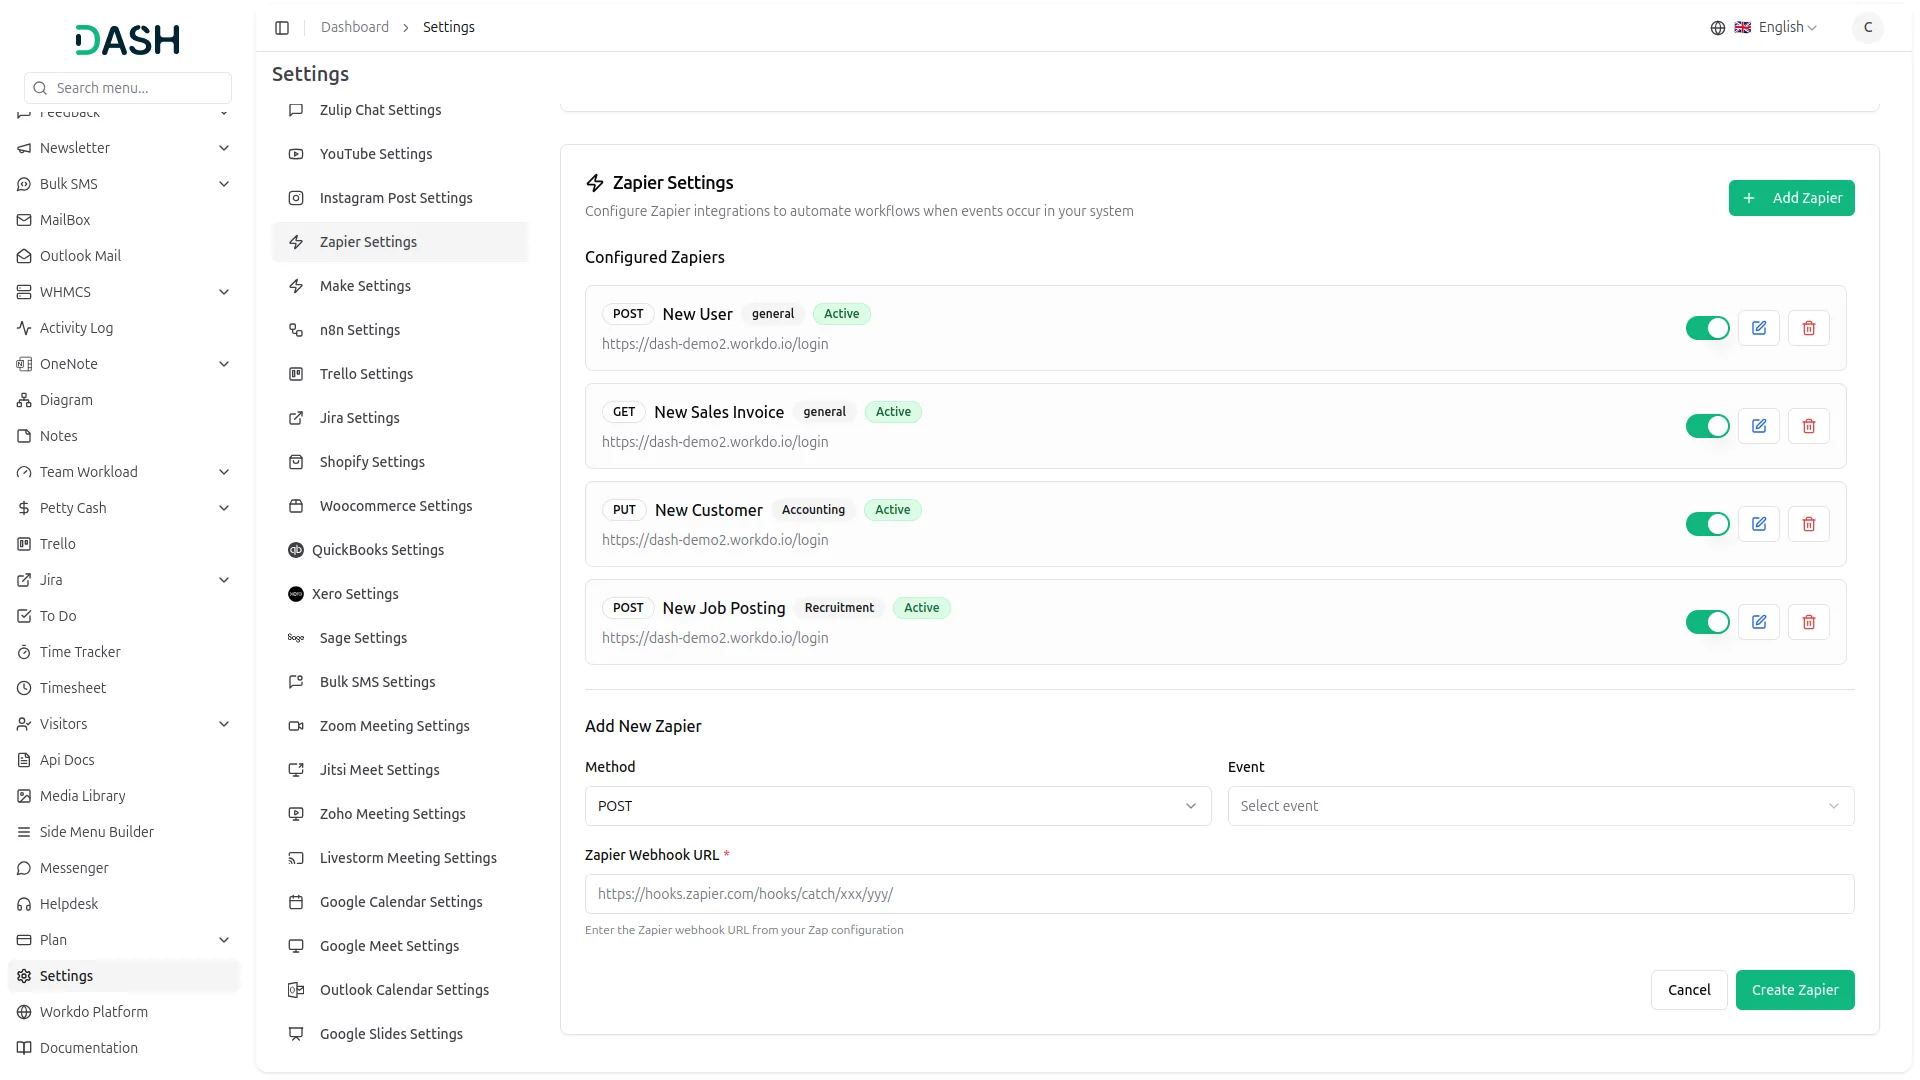The width and height of the screenshot is (1920, 1080).
Task: Open the Select event dropdown
Action: pos(1540,806)
